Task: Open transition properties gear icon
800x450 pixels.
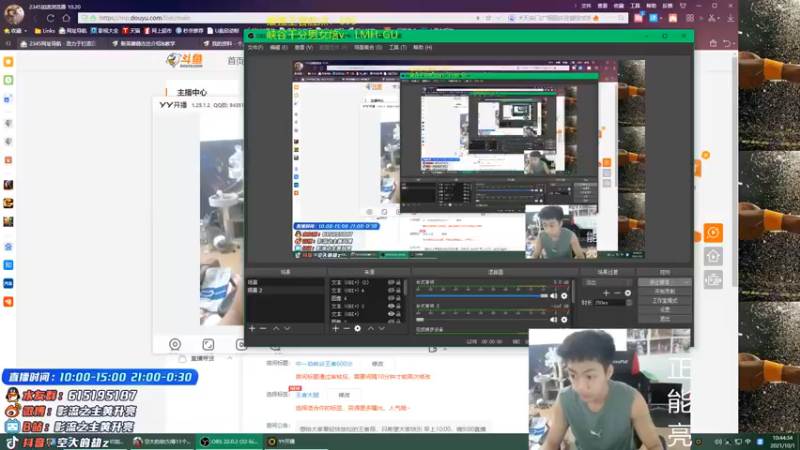Action: (628, 293)
